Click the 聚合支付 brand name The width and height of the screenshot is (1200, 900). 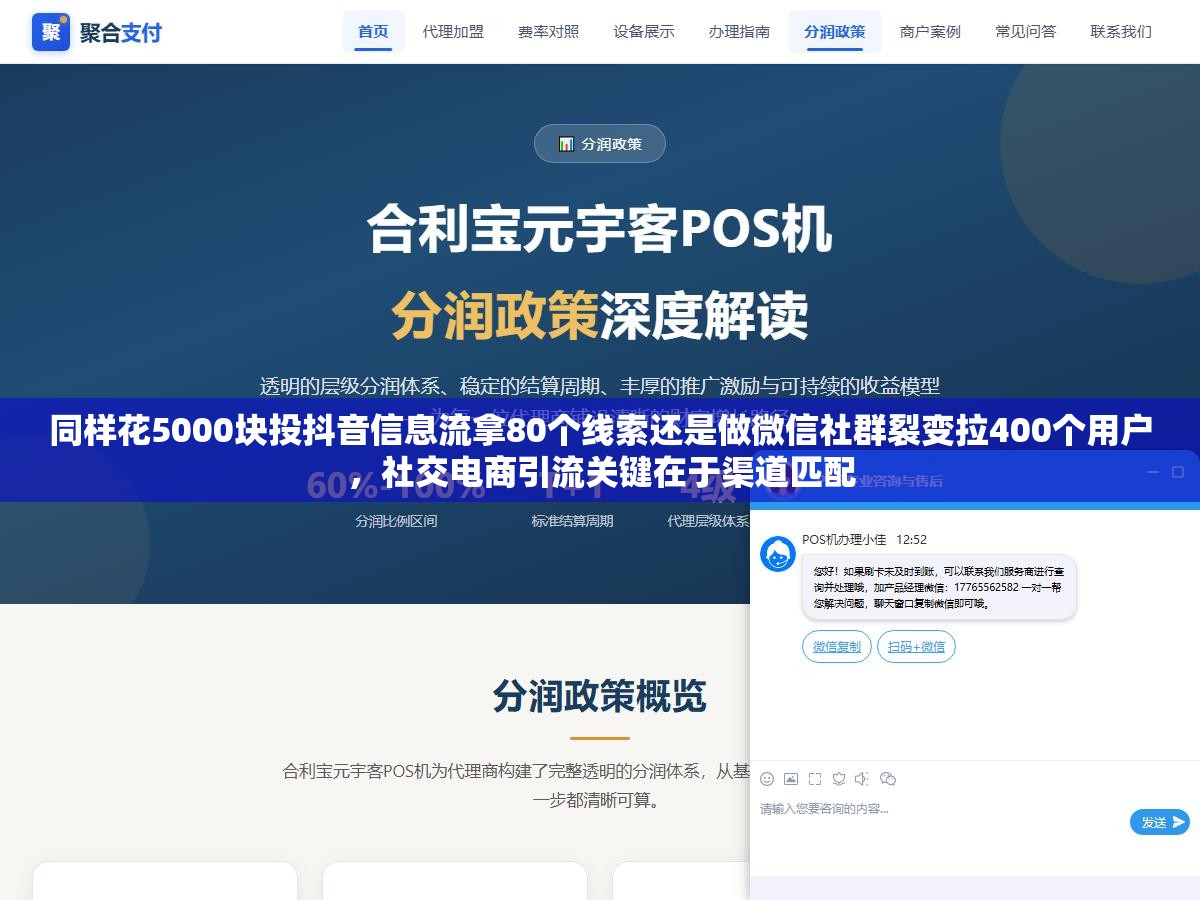pos(121,32)
